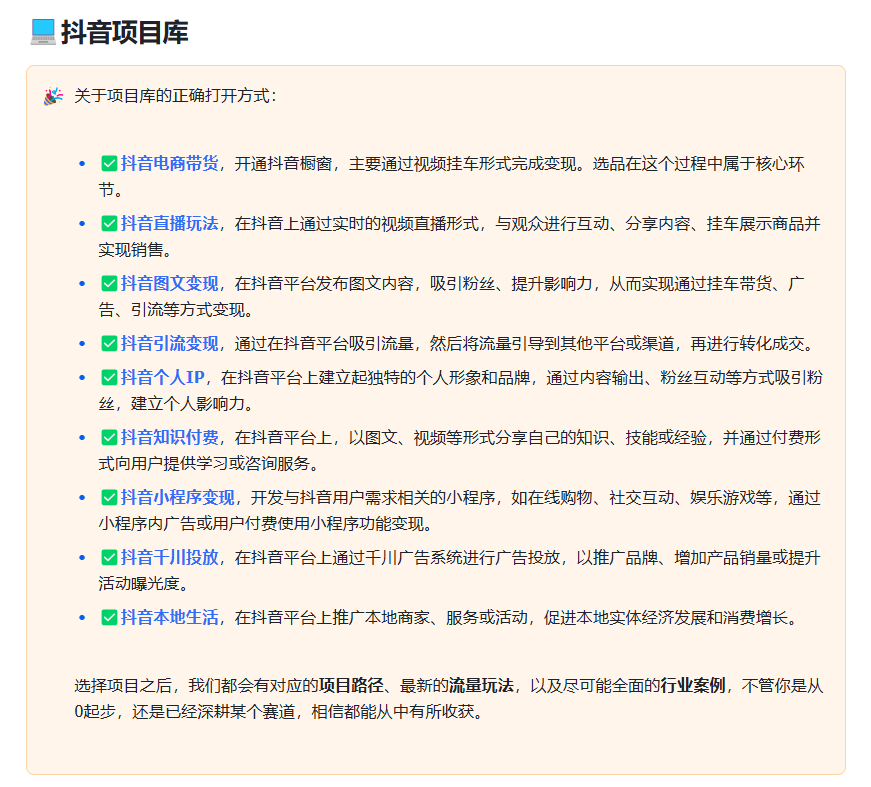The image size is (871, 787).
Task: Click the text 关于项目库的正确打开方式：
Action: click(x=176, y=96)
